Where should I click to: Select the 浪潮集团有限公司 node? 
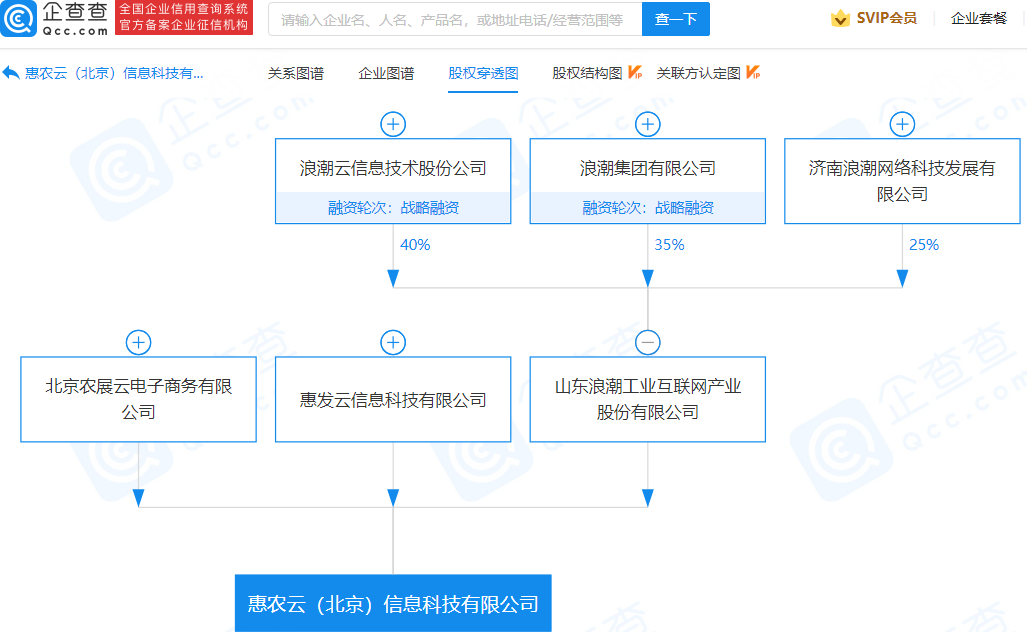pos(648,181)
